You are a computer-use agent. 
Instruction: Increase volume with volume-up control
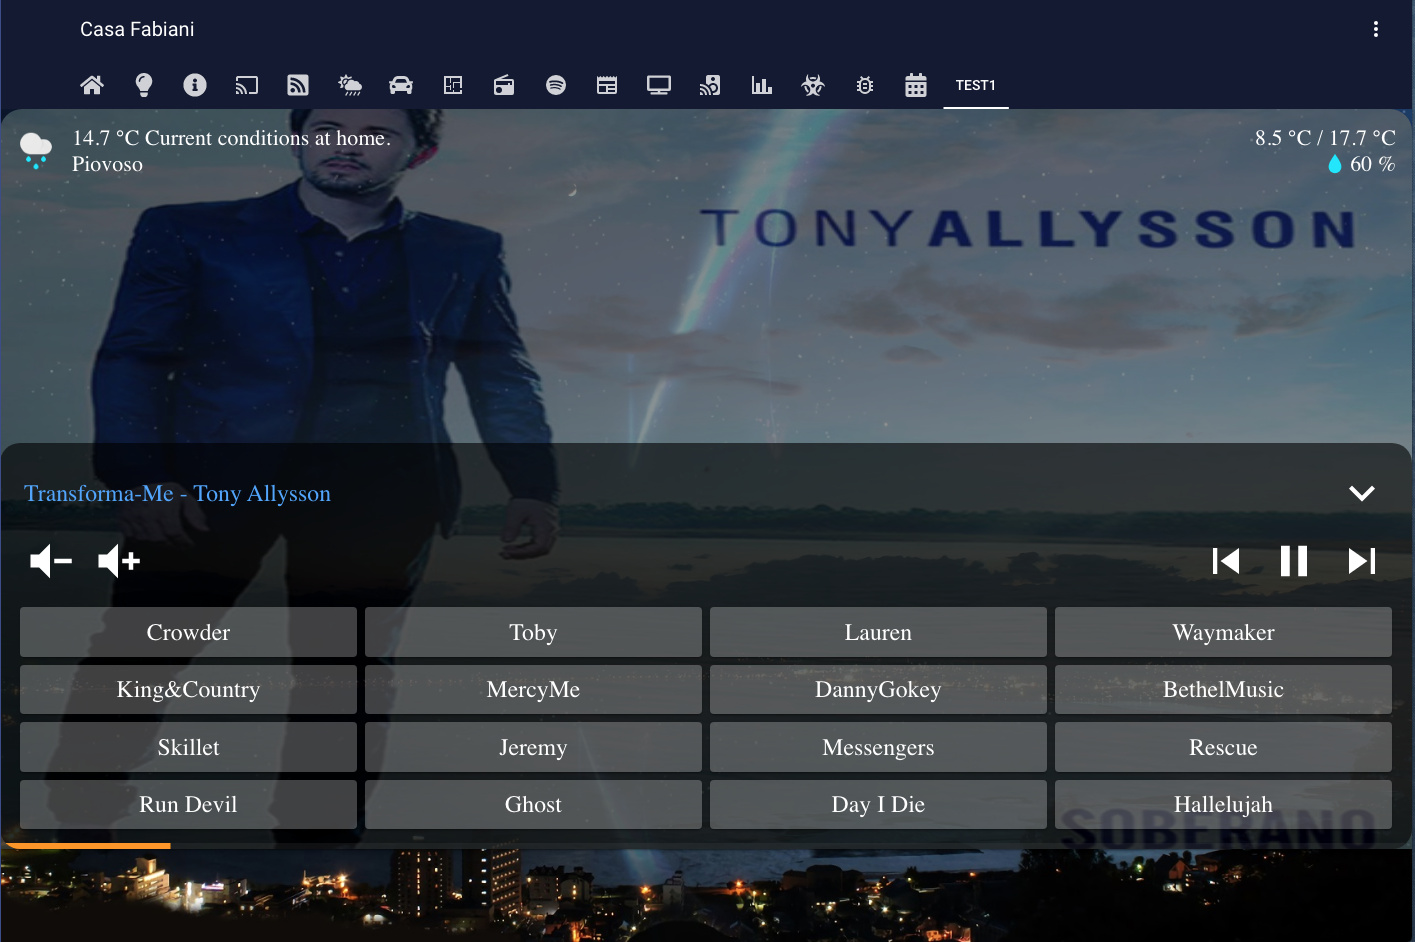(117, 561)
